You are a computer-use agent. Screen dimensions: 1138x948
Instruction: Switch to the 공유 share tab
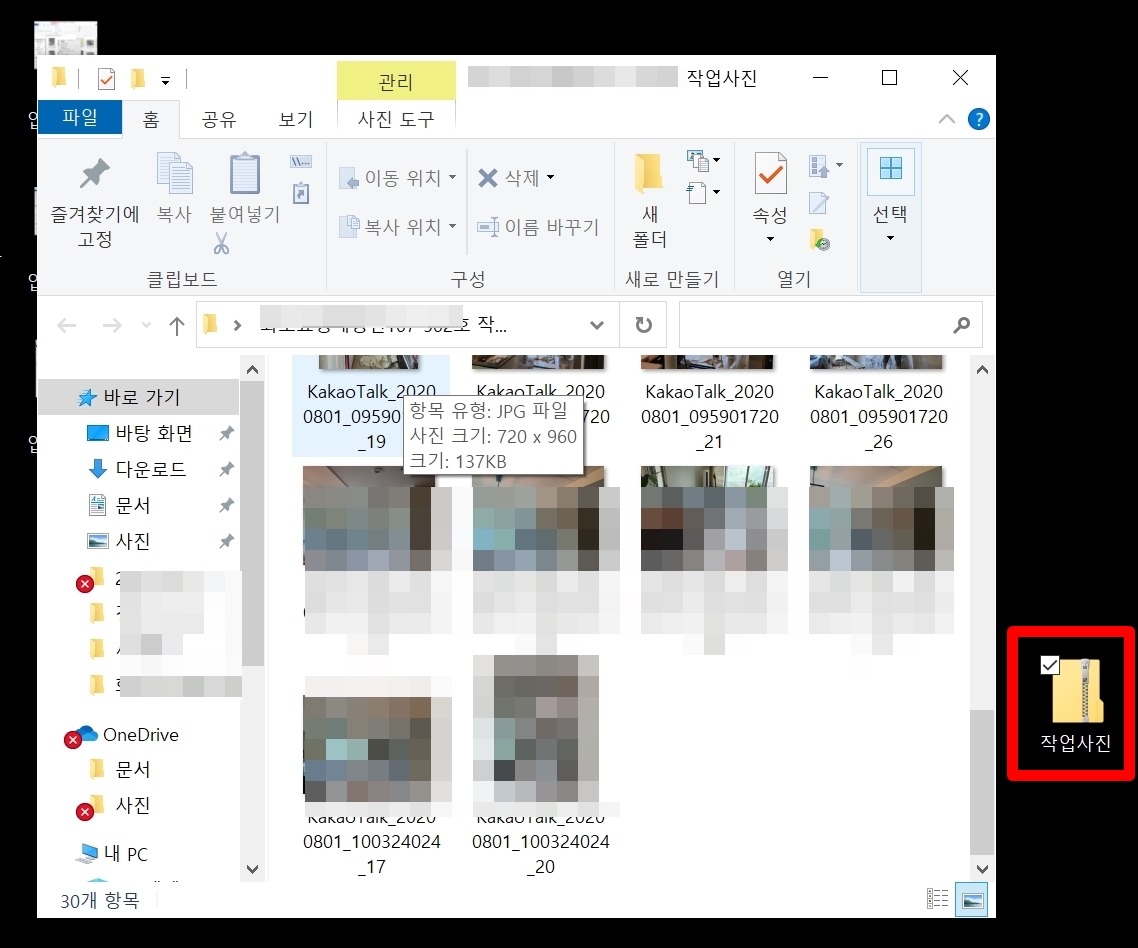tap(218, 119)
